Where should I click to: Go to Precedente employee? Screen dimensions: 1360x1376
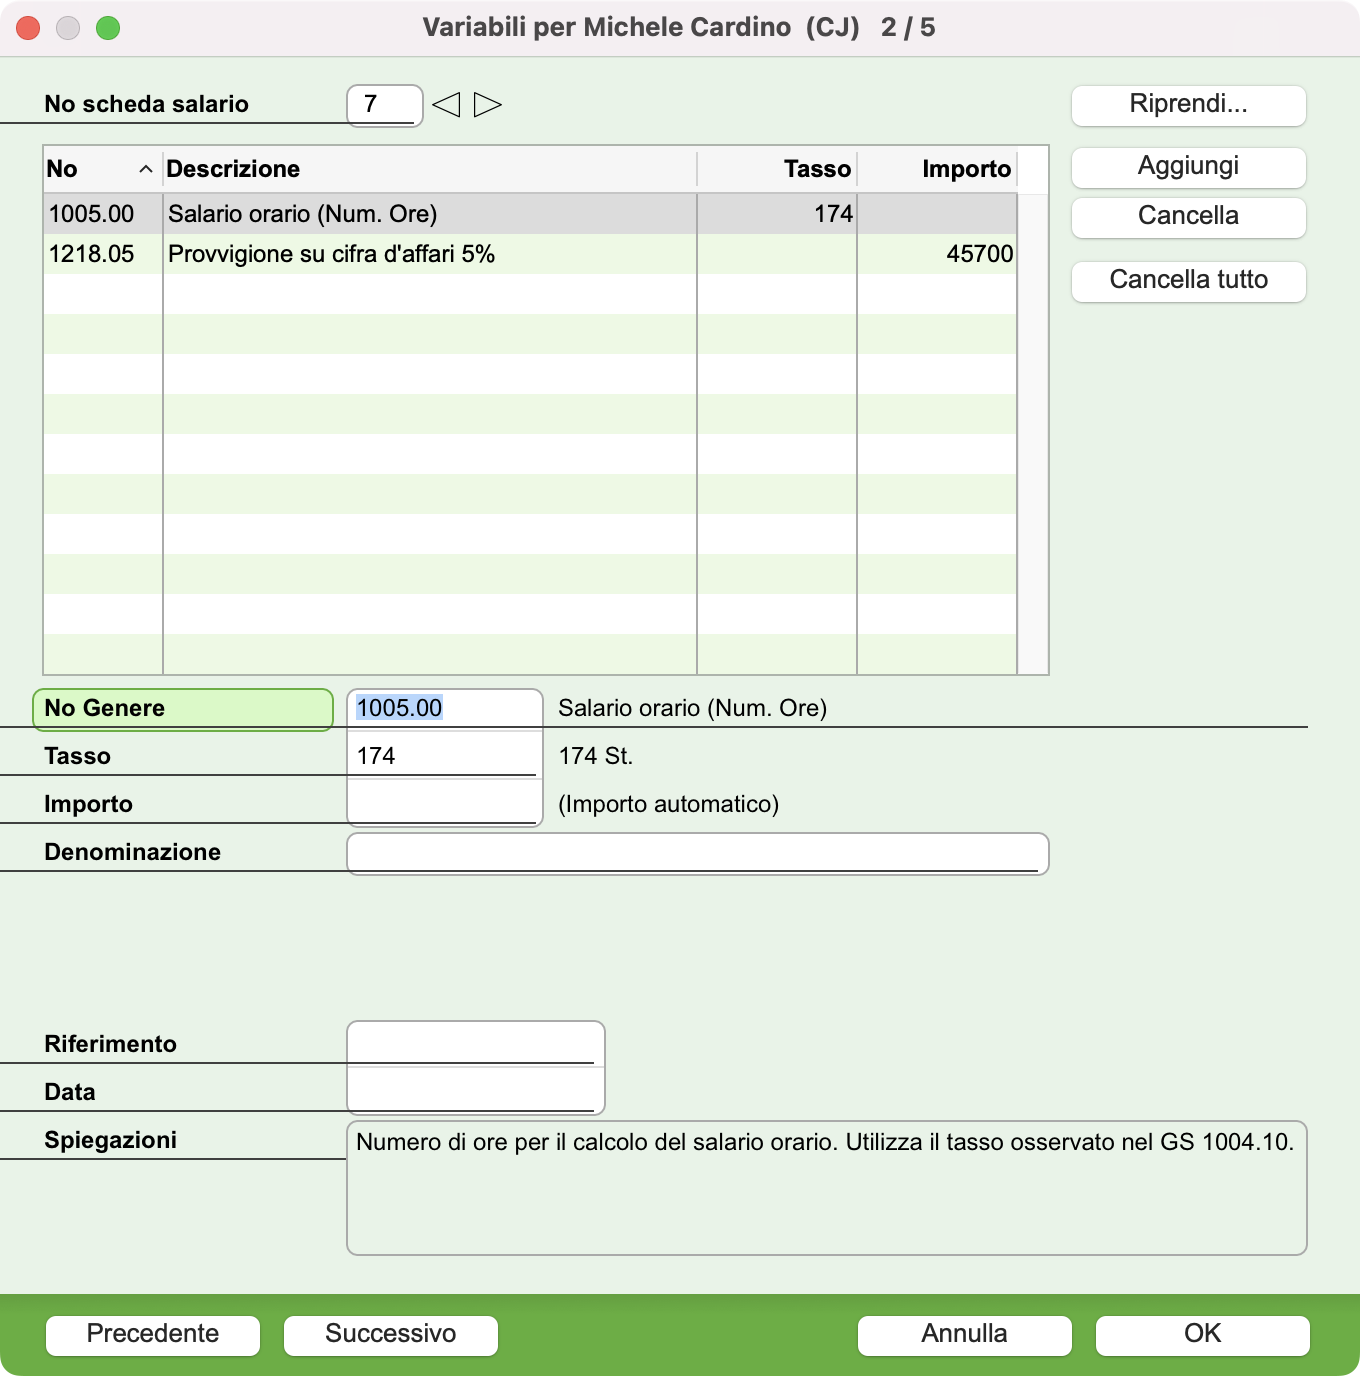(x=153, y=1335)
